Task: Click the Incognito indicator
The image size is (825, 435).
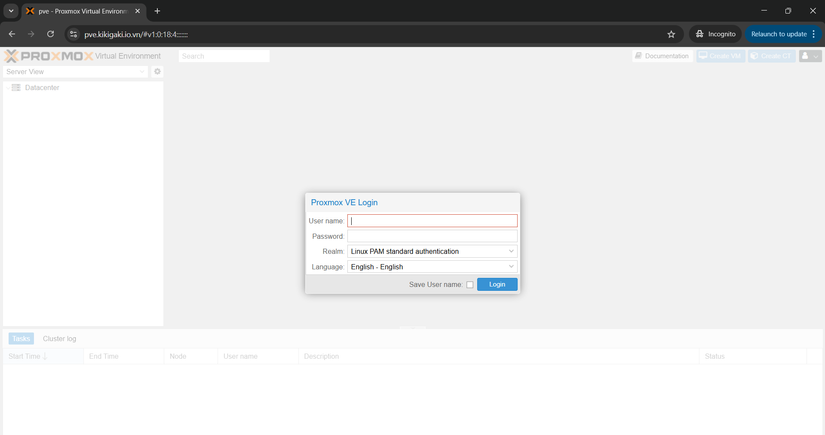Action: click(x=716, y=34)
